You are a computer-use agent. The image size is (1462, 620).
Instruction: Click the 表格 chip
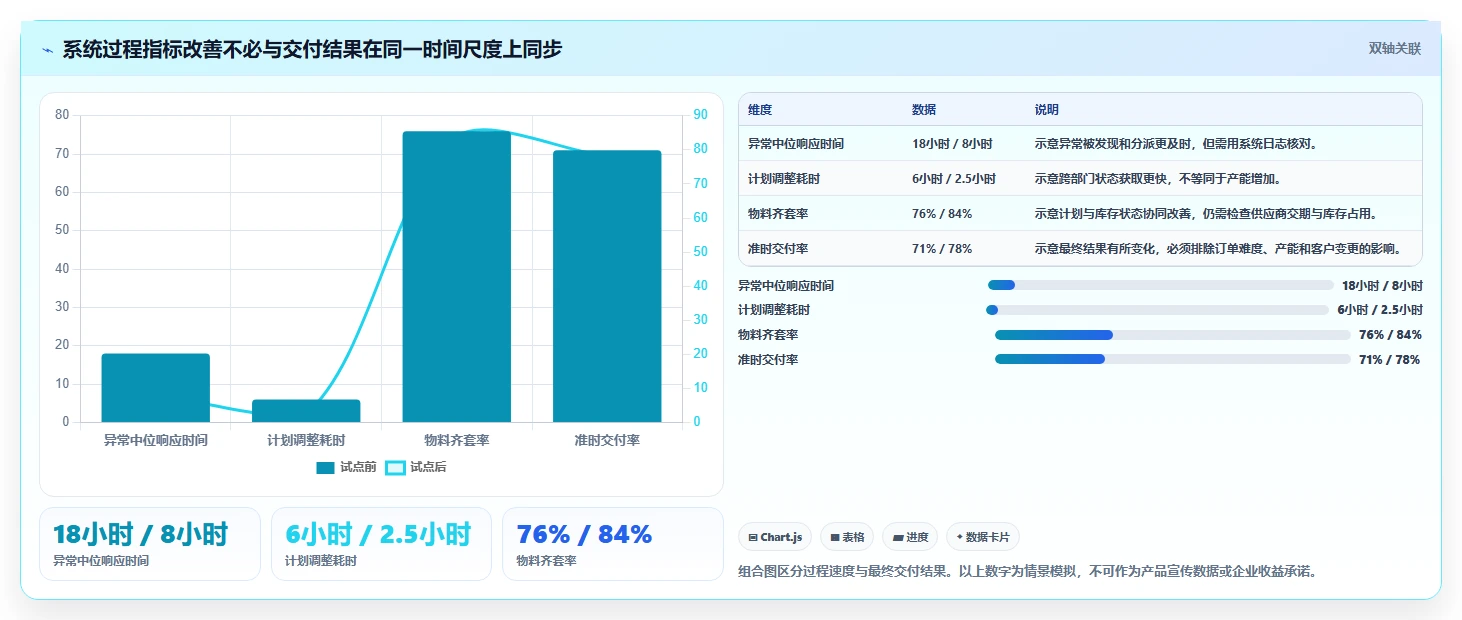click(846, 537)
